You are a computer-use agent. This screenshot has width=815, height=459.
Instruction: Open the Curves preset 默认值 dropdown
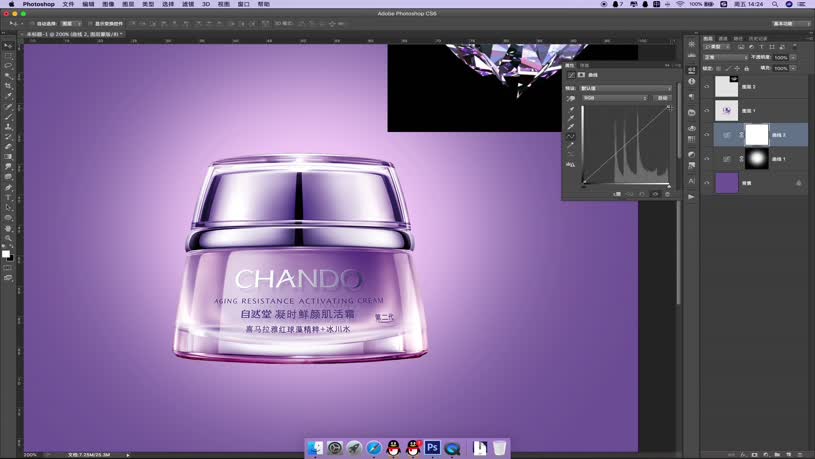(x=626, y=88)
